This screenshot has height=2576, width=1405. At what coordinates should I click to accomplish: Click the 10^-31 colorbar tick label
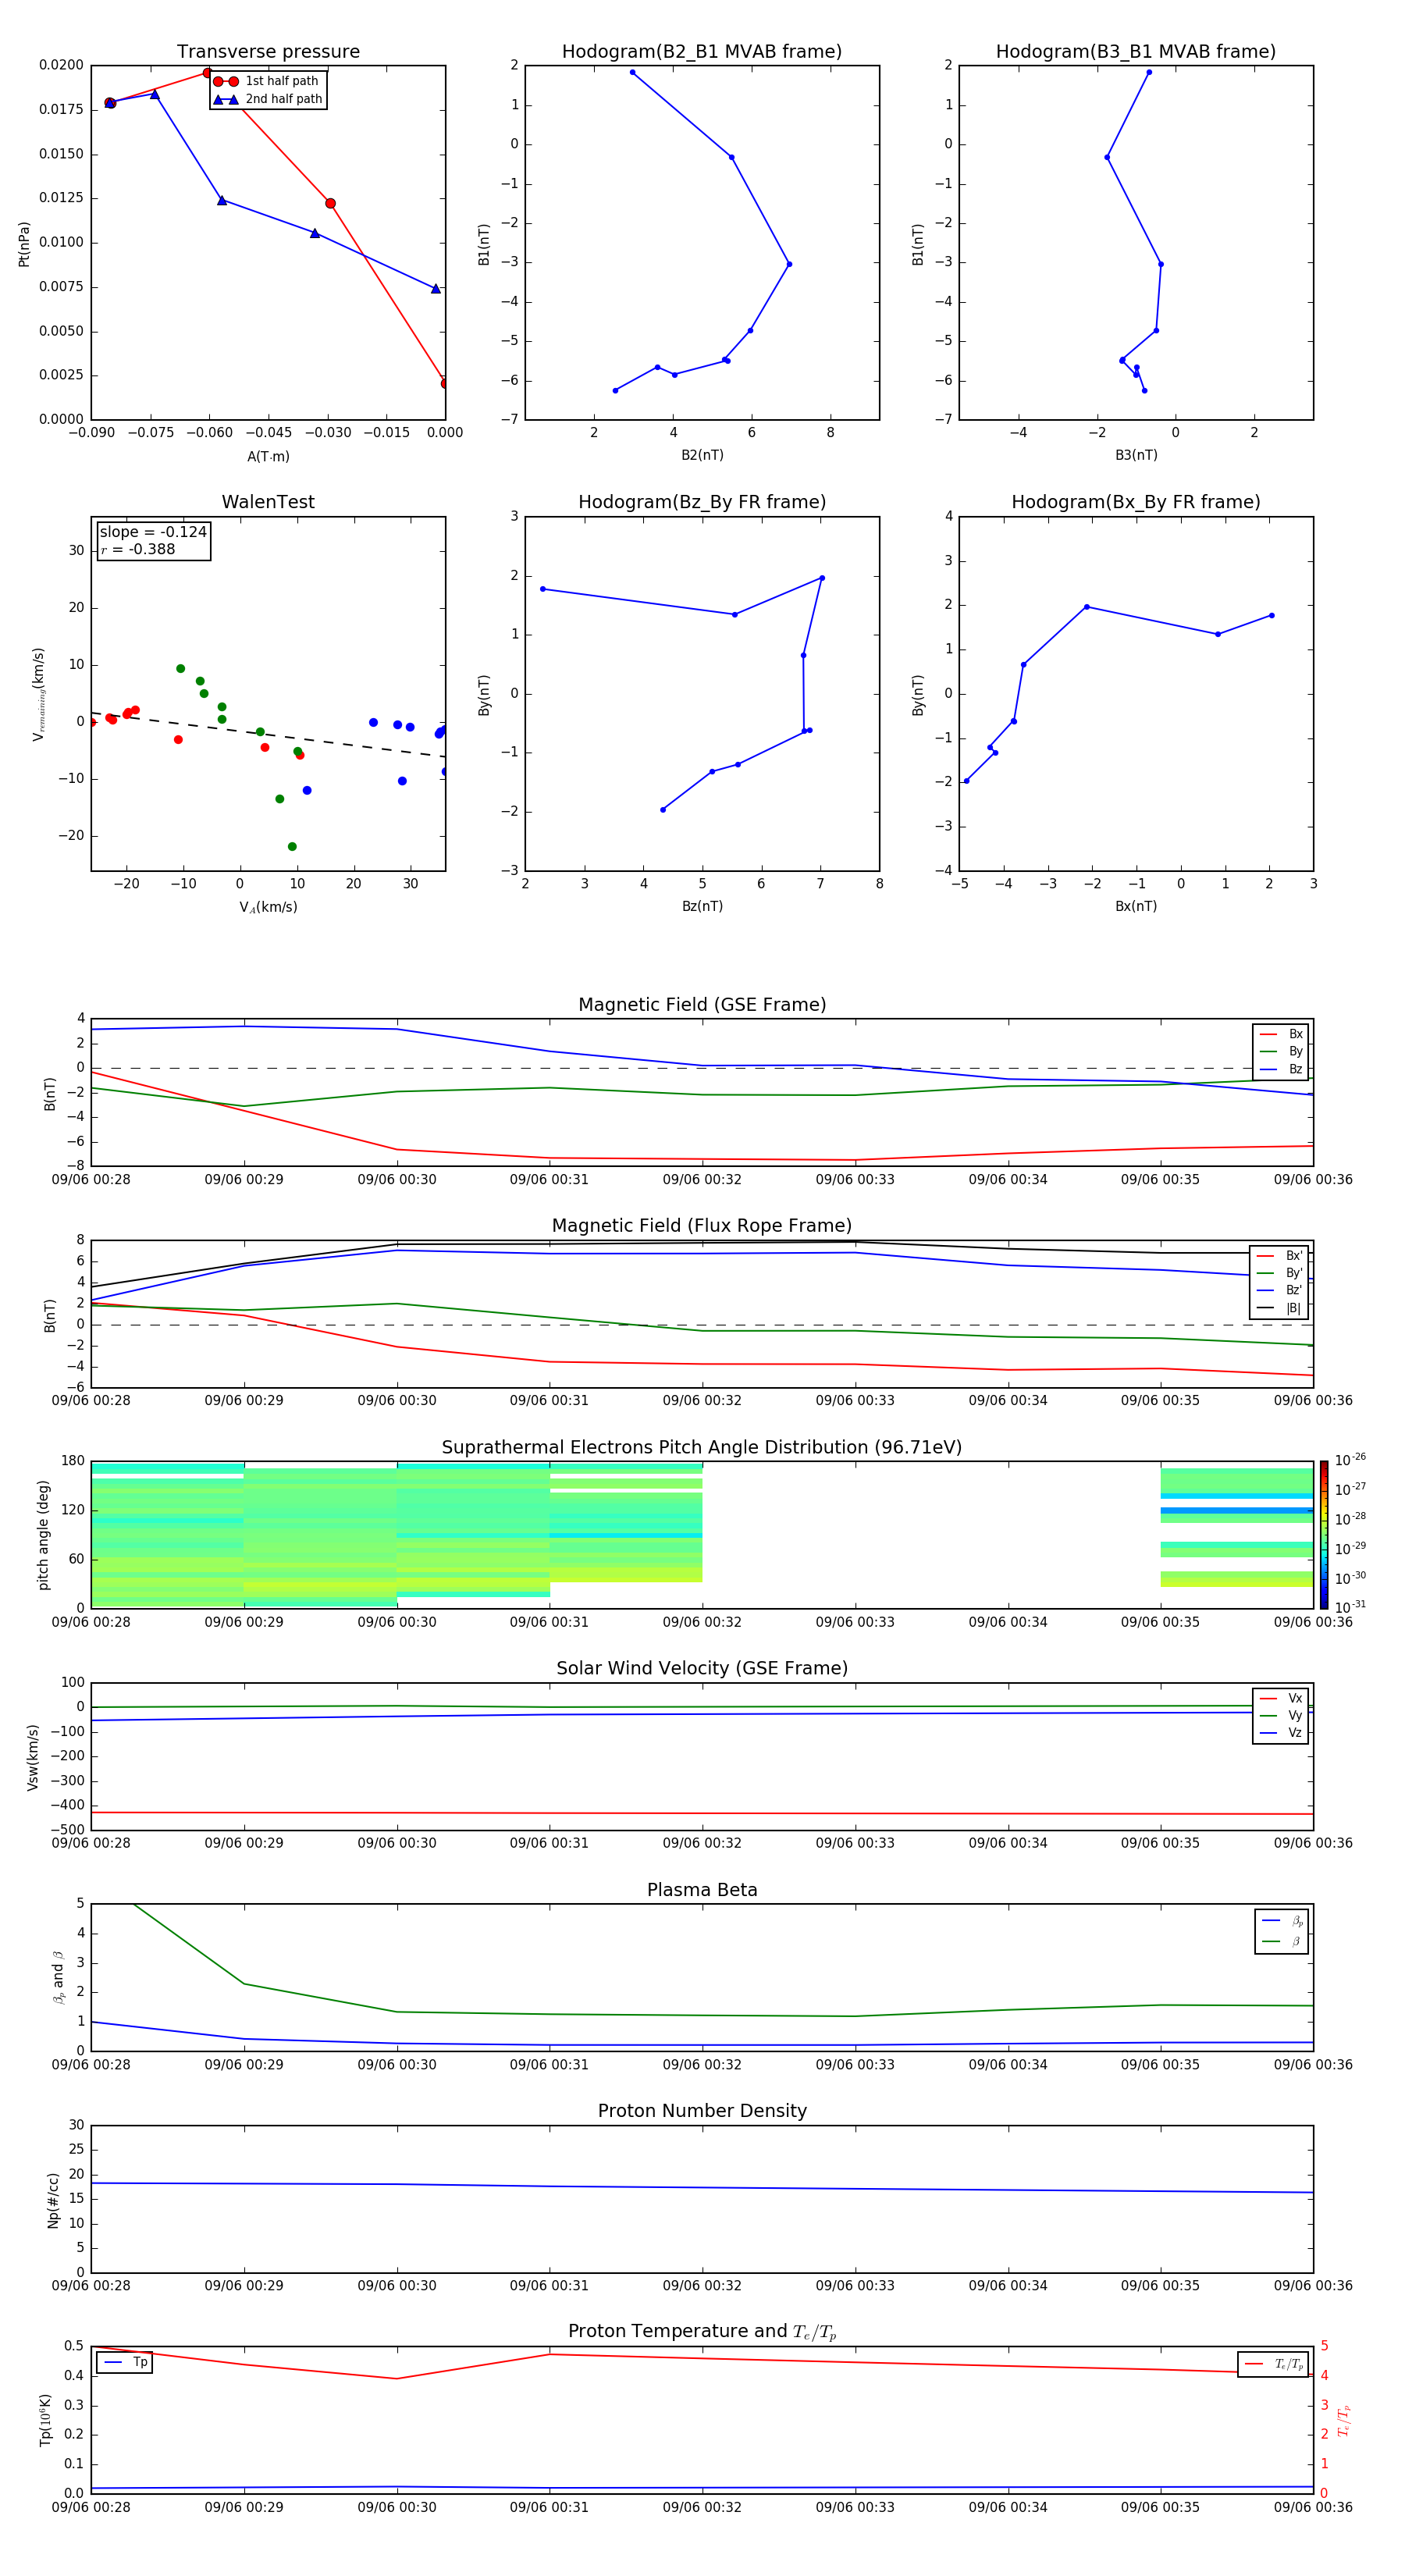coord(1350,1607)
